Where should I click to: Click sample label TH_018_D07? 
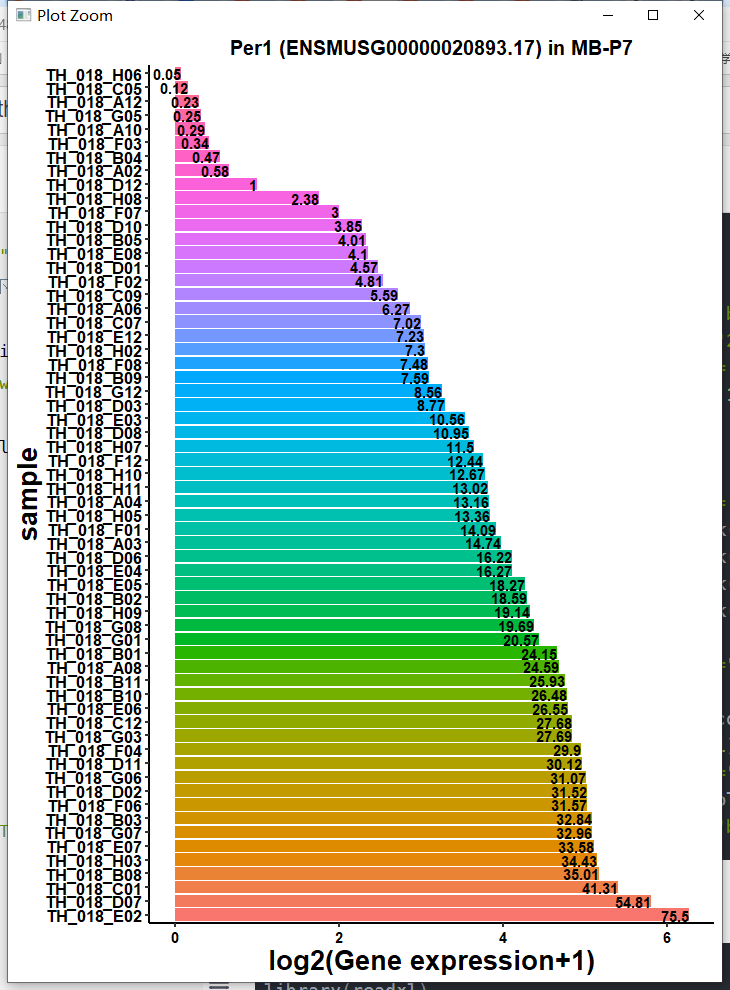[94, 903]
